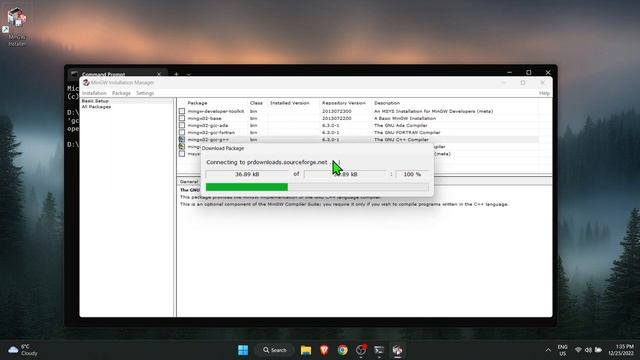Select the mingw32-base package name
Screen dimensions: 640x360
(204, 118)
